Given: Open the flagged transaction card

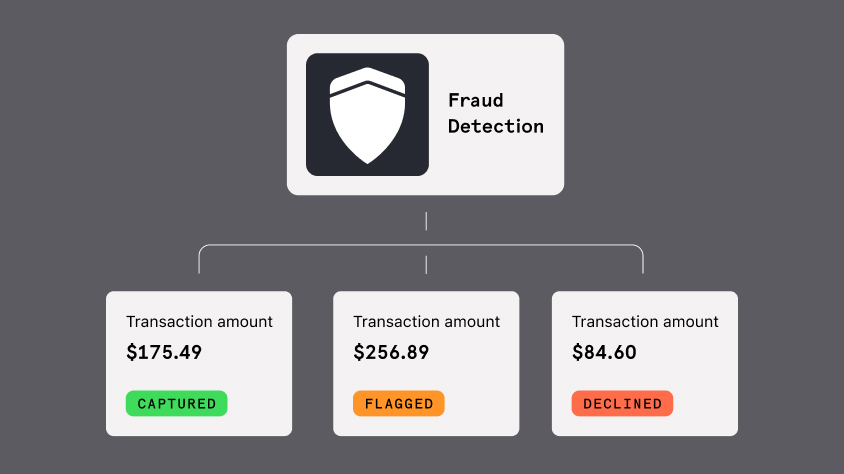Looking at the screenshot, I should [x=426, y=364].
